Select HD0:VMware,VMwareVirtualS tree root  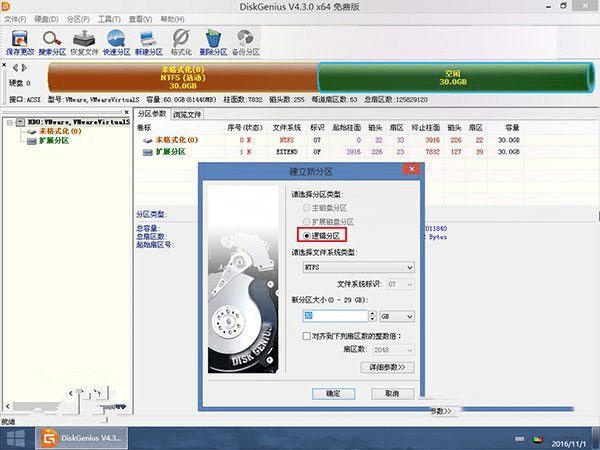pyautogui.click(x=78, y=122)
